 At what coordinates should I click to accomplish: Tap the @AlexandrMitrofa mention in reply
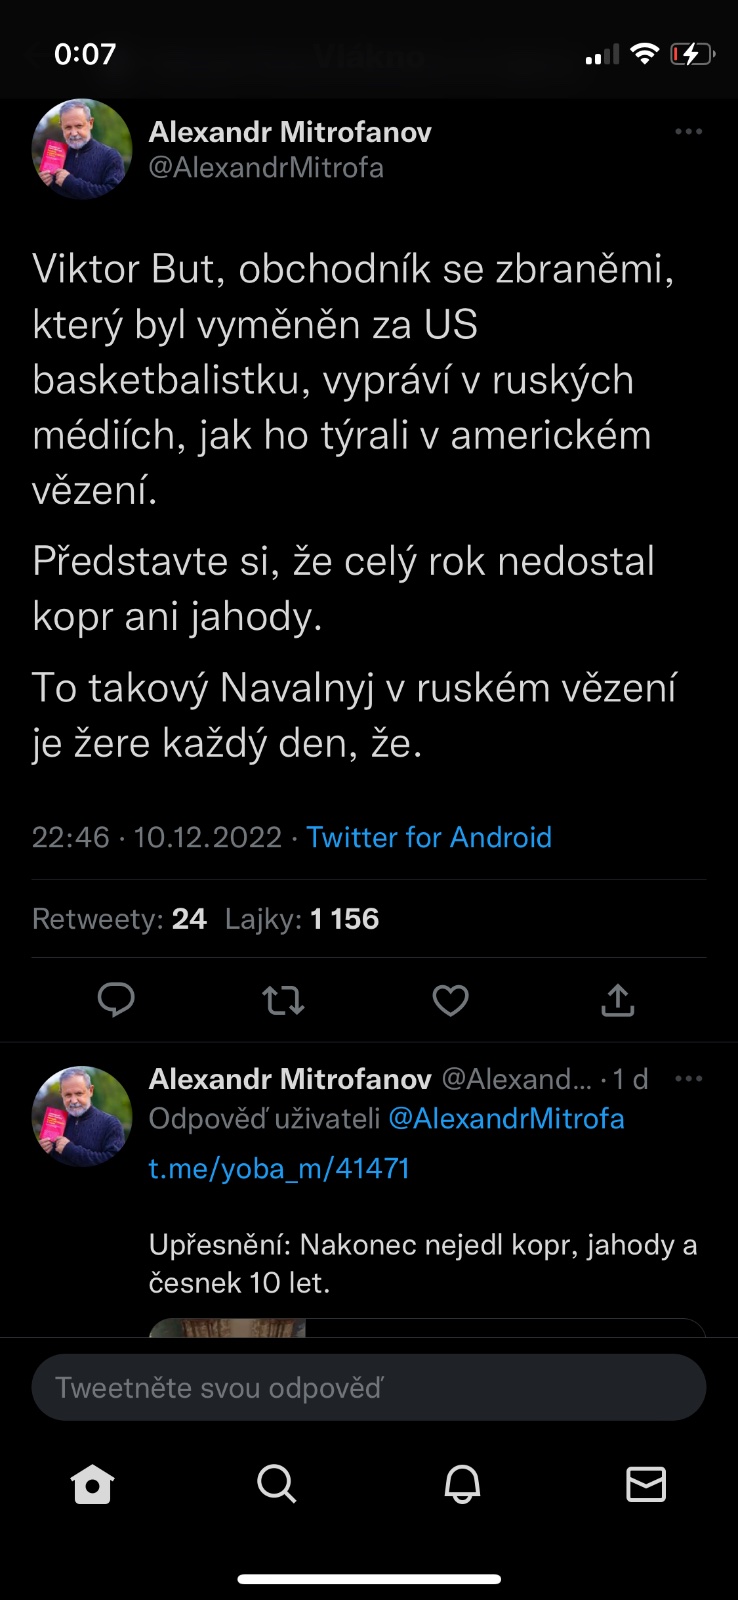(x=506, y=1118)
